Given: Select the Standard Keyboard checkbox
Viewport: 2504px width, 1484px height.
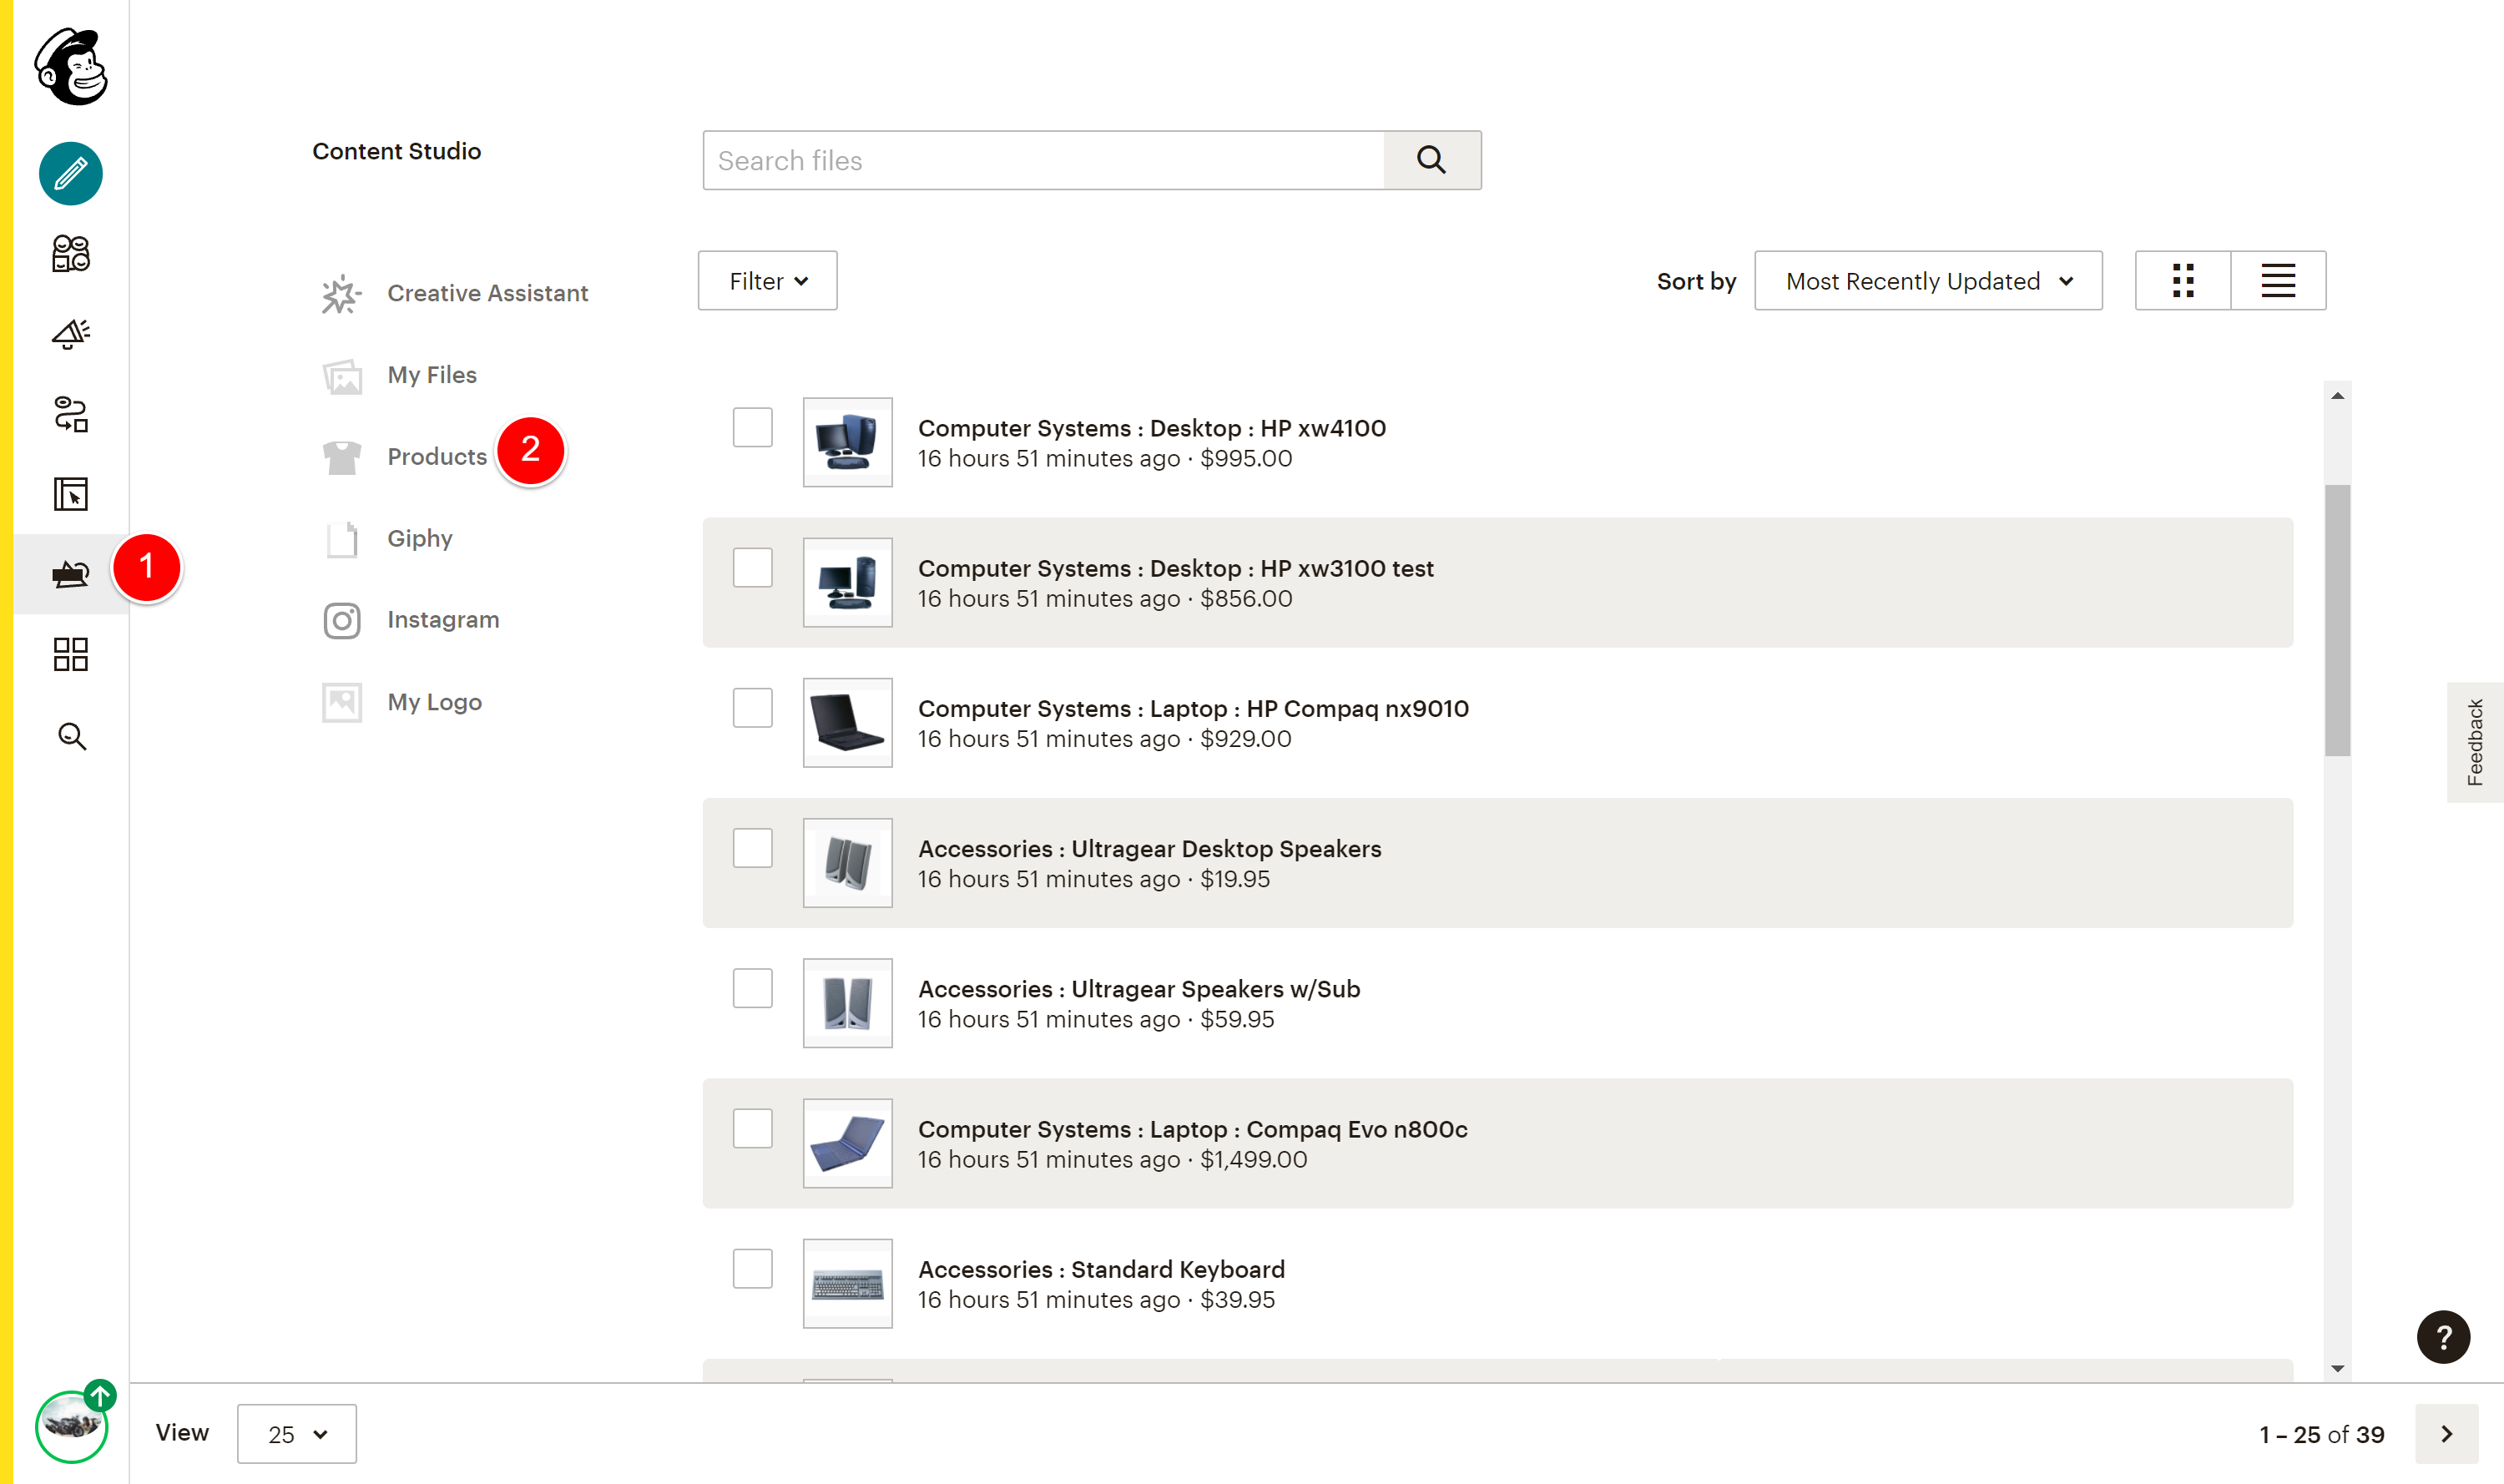Looking at the screenshot, I should pos(752,1269).
